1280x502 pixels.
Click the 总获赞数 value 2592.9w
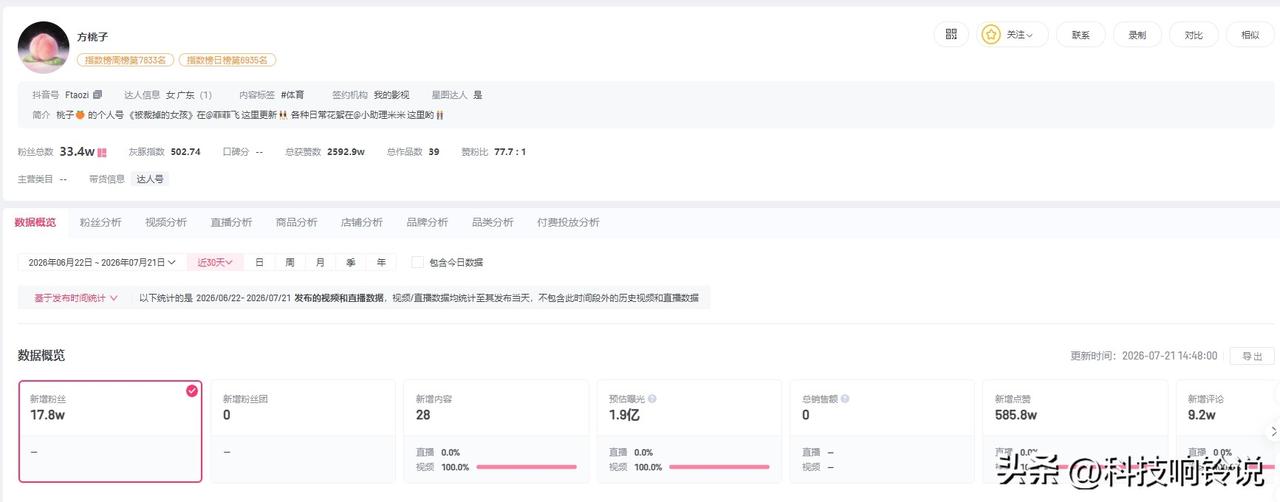click(346, 152)
